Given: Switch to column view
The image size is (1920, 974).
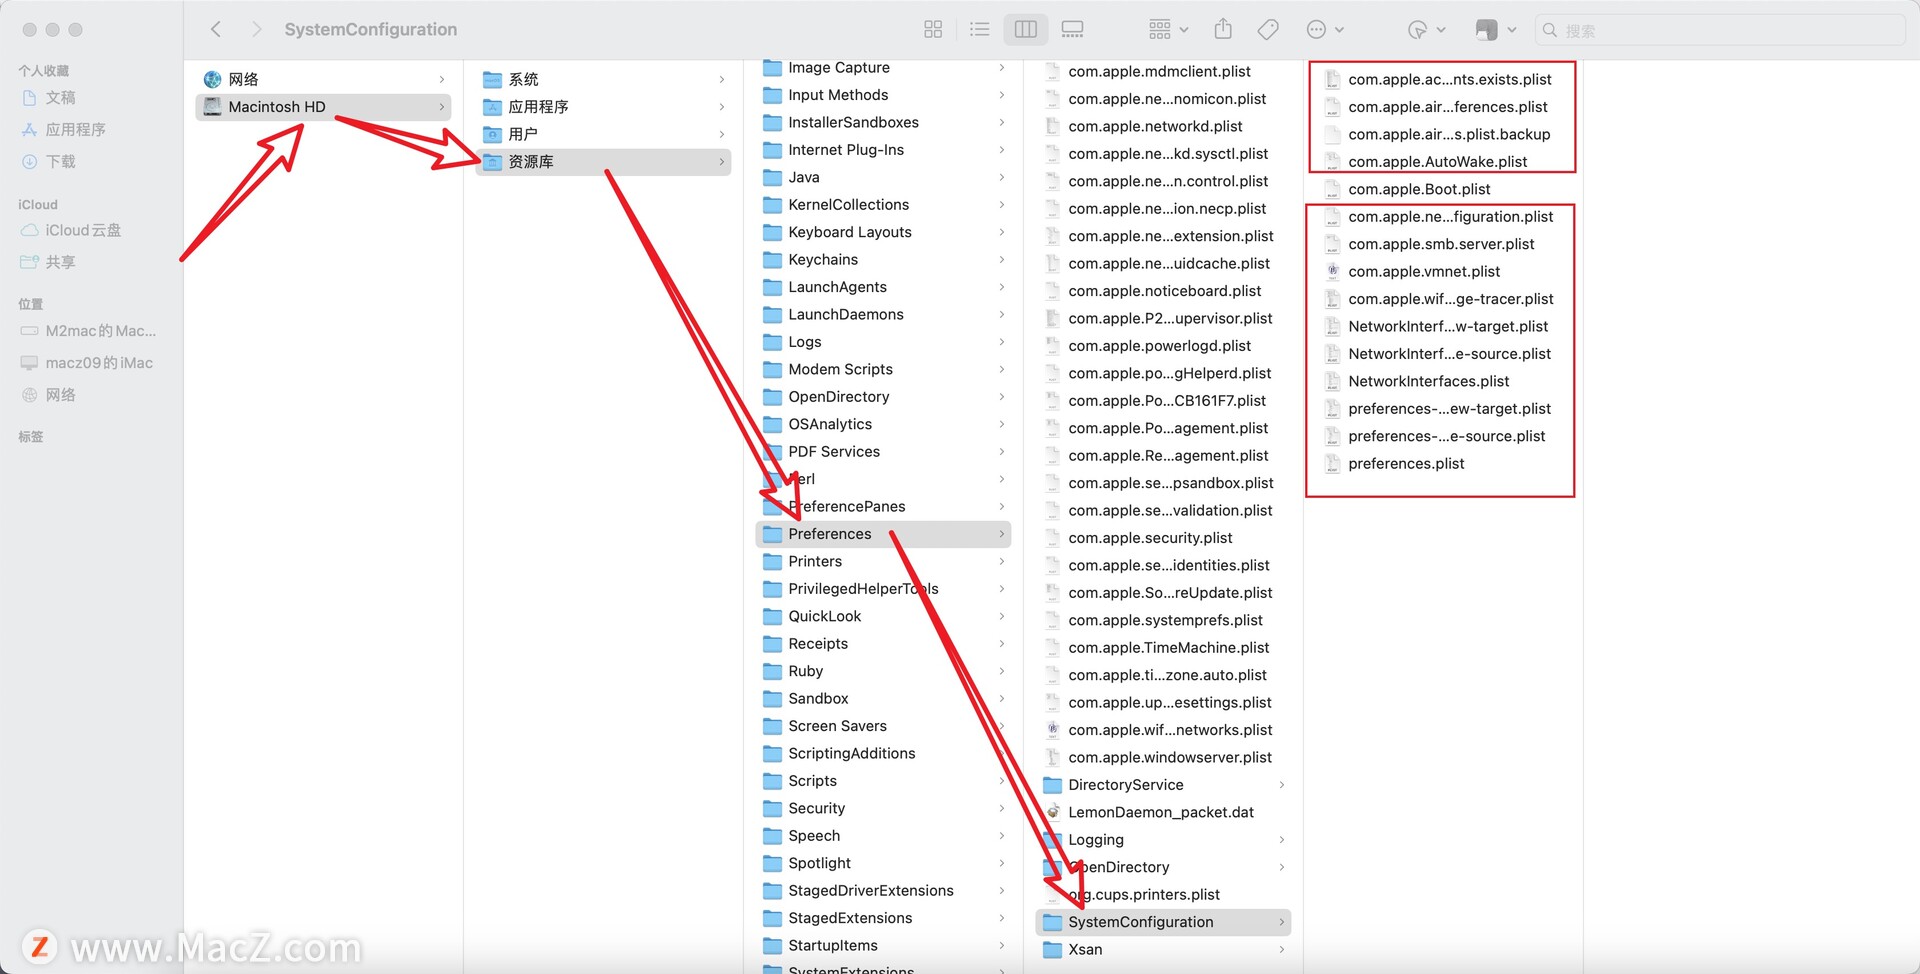Looking at the screenshot, I should tap(1026, 30).
